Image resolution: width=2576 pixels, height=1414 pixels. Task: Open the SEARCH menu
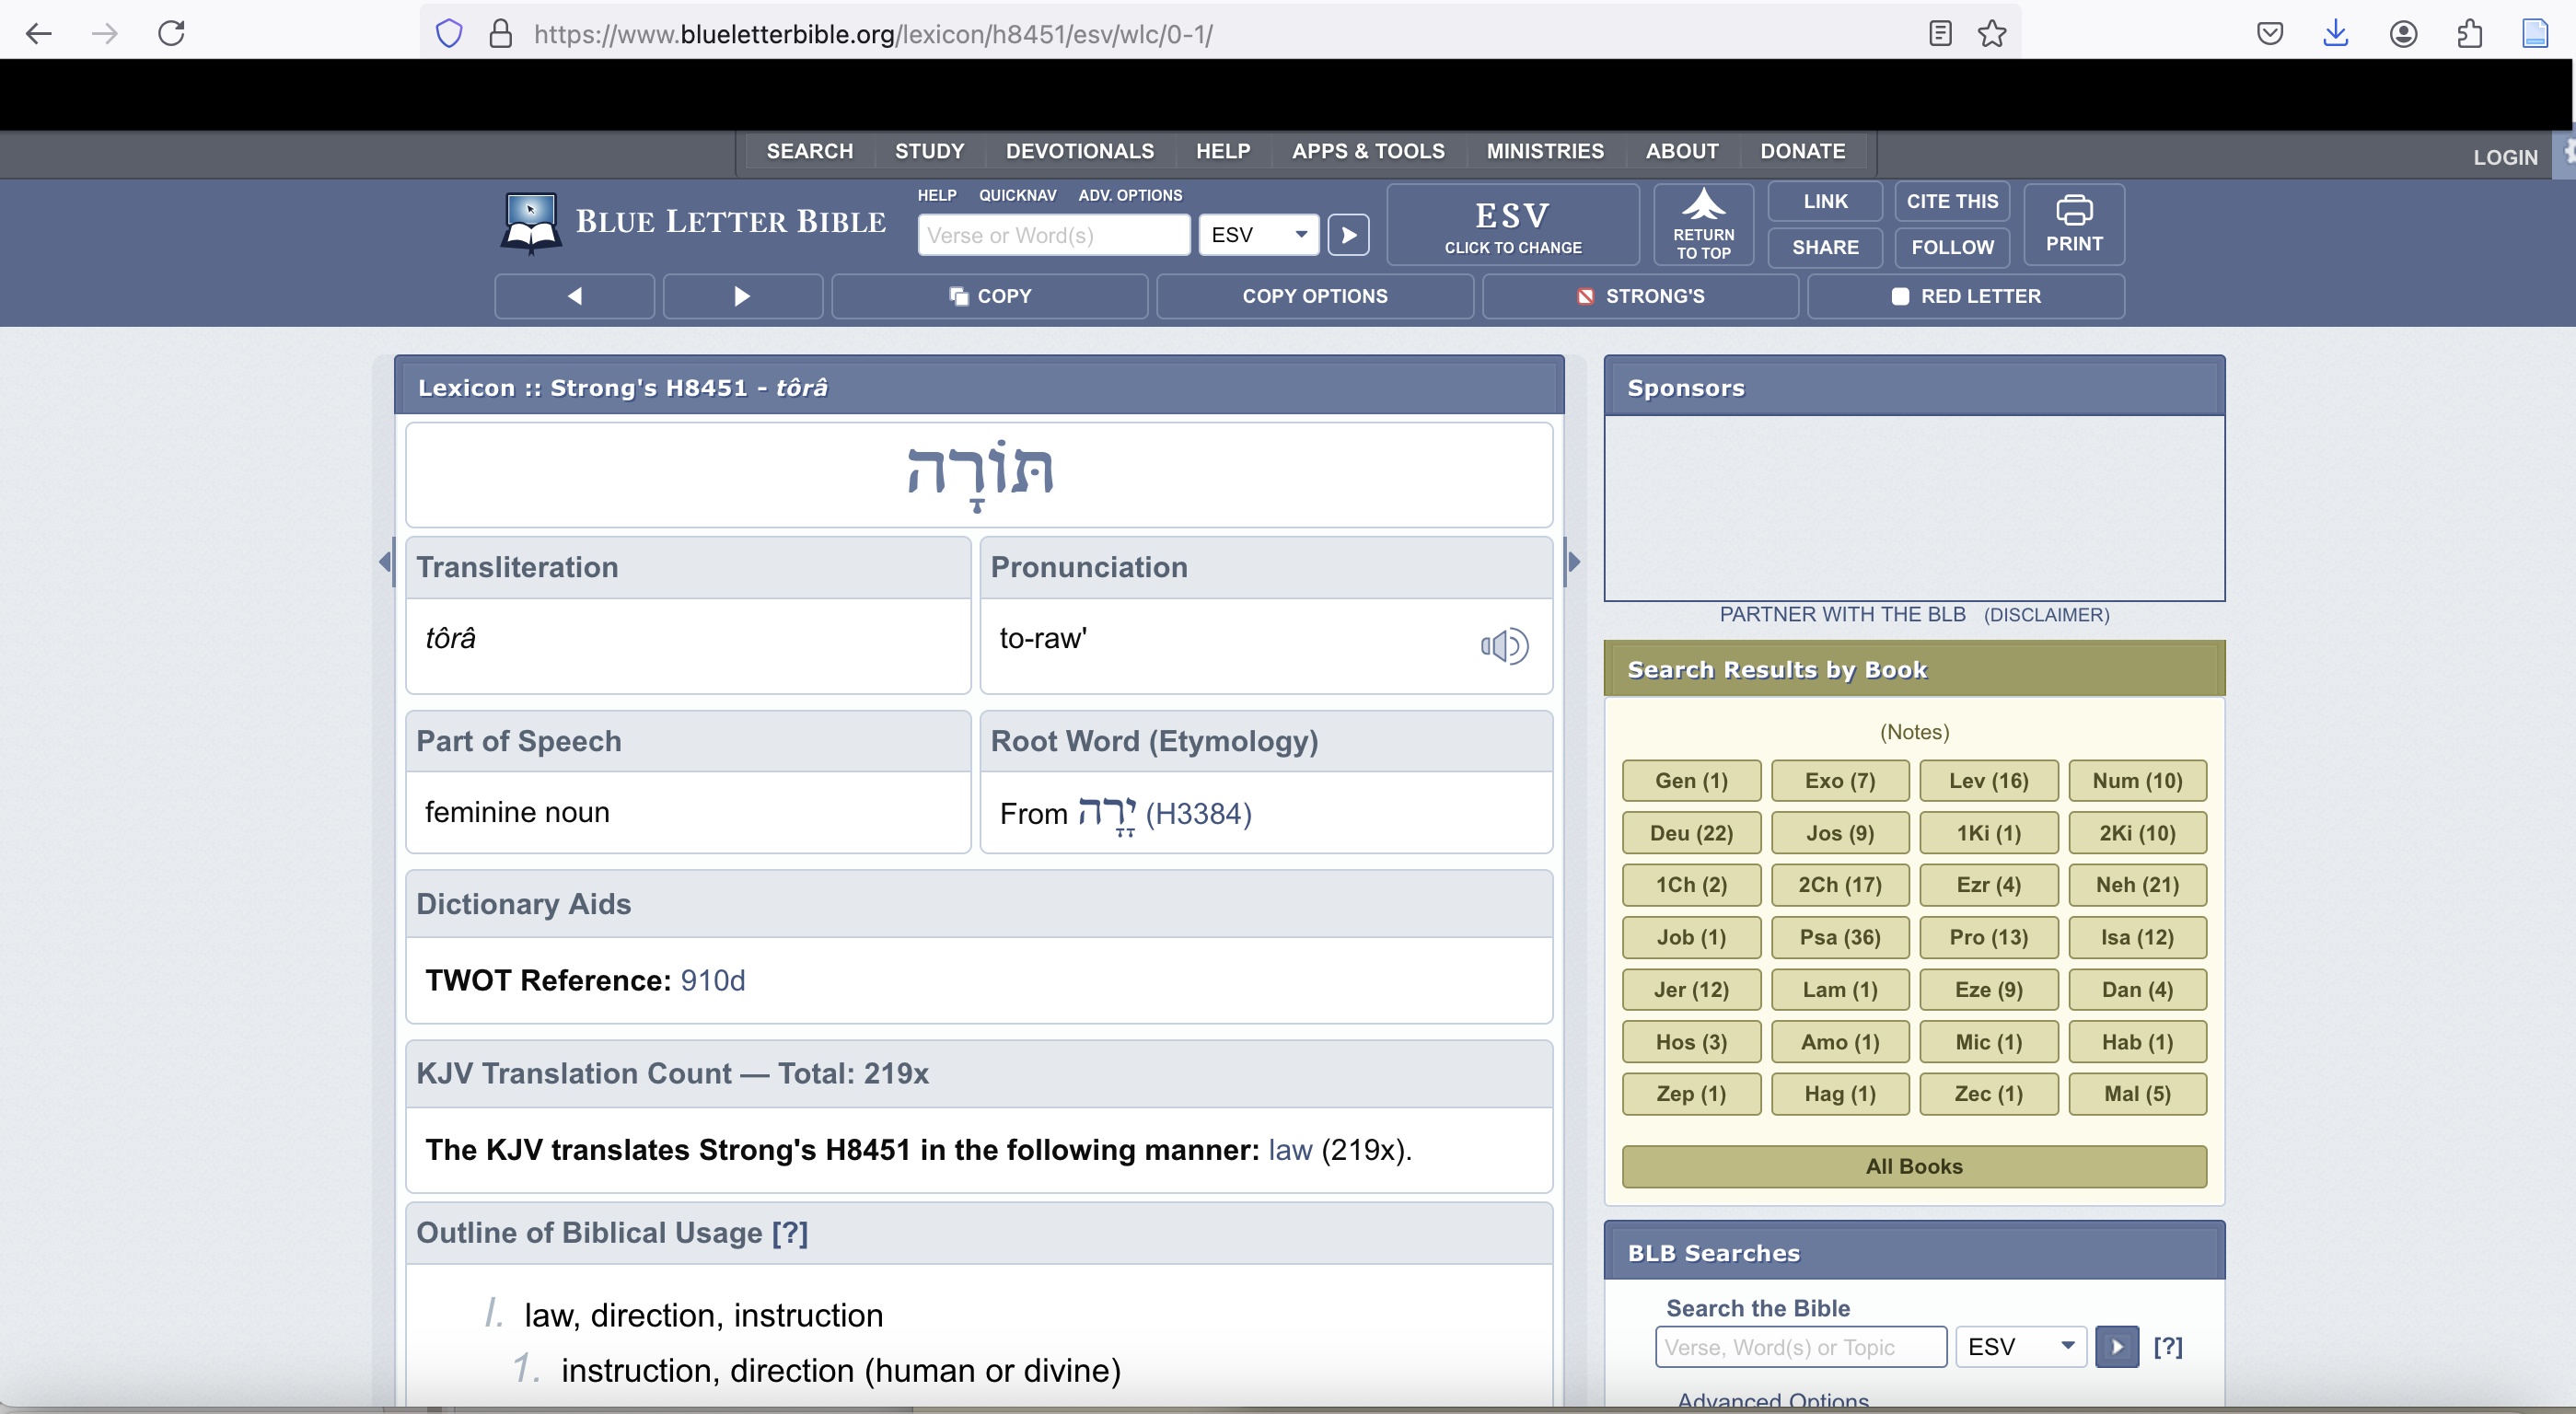pos(809,151)
